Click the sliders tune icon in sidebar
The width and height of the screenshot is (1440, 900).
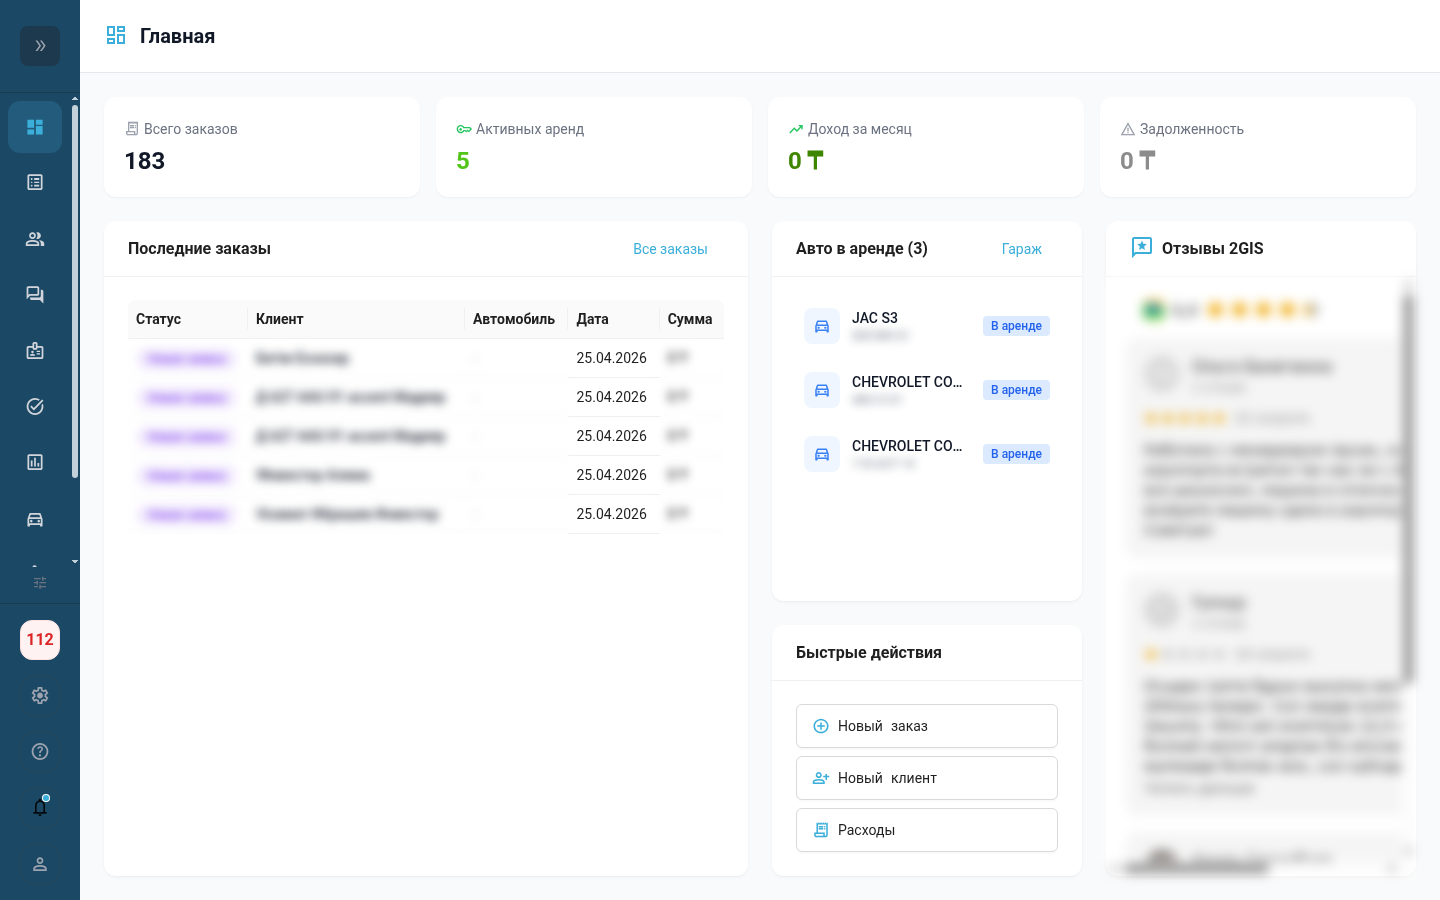pos(40,583)
